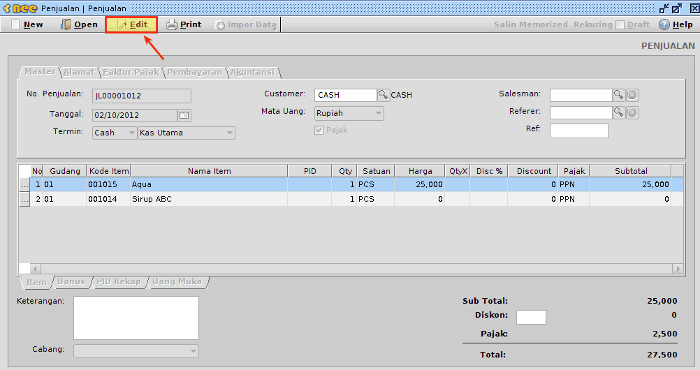
Task: Open the Help menu
Action: click(676, 25)
